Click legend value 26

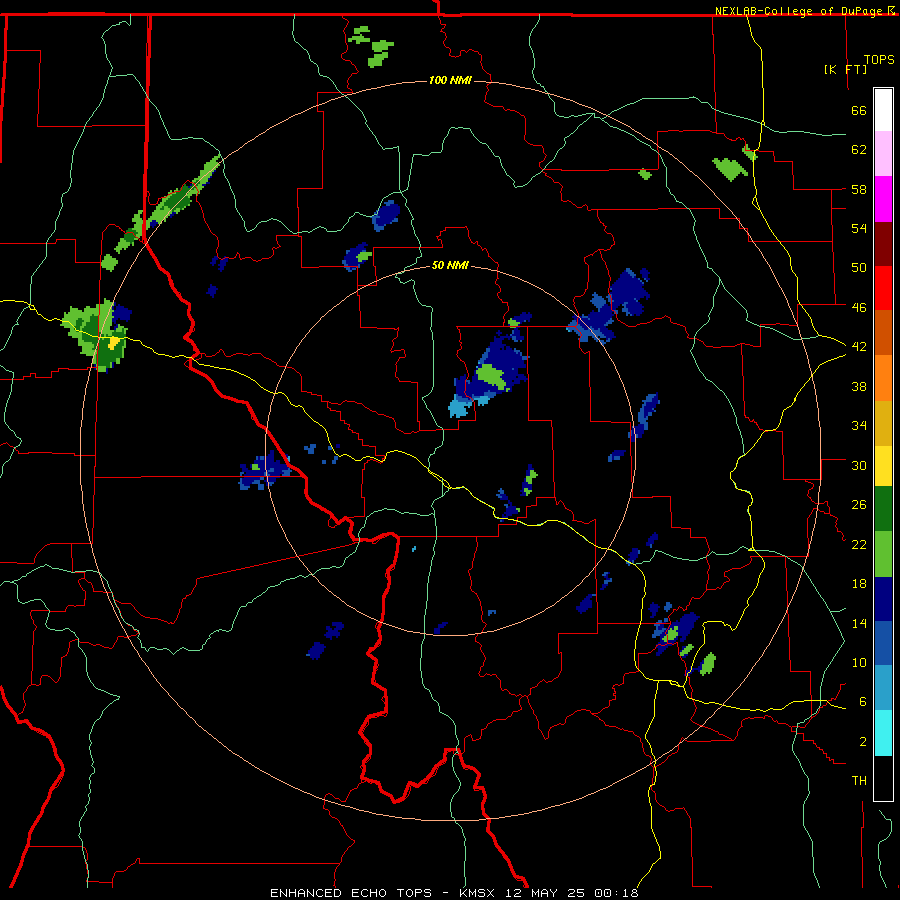(859, 505)
